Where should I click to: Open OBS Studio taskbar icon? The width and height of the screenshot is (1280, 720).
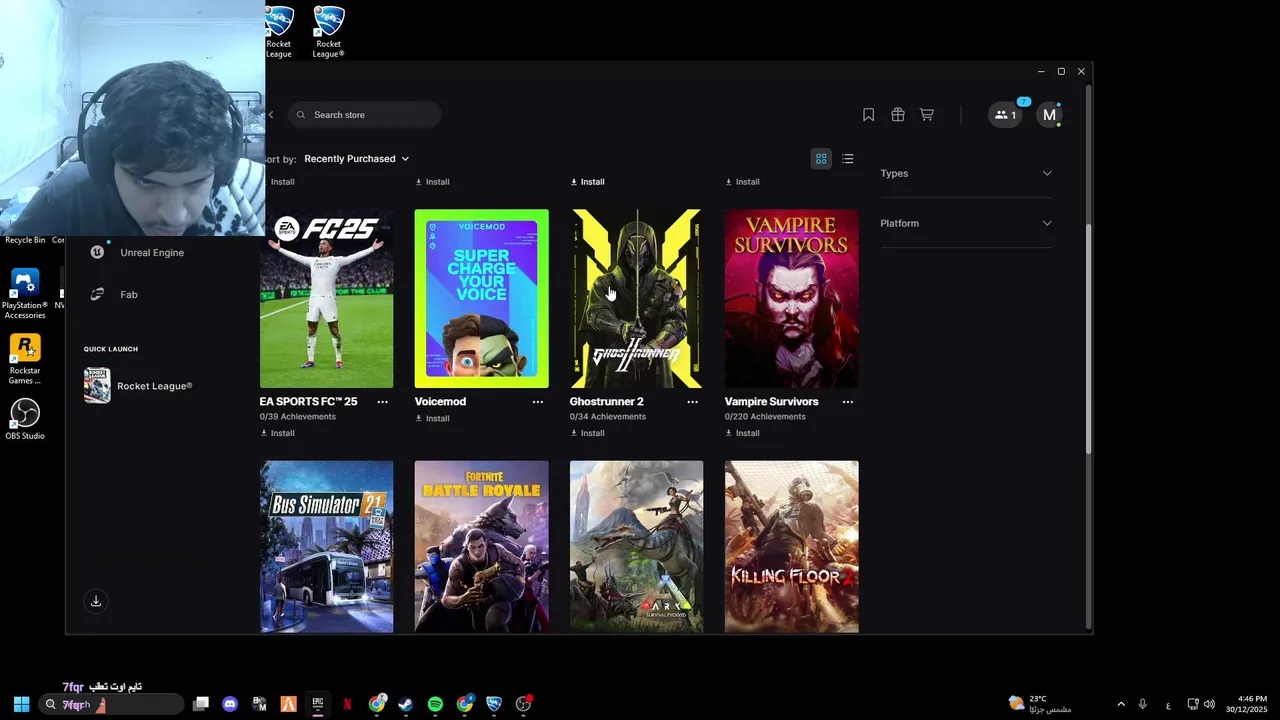523,704
